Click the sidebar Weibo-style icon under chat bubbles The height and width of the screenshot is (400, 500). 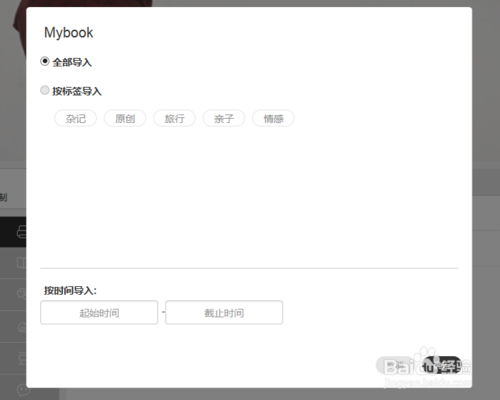(21, 327)
